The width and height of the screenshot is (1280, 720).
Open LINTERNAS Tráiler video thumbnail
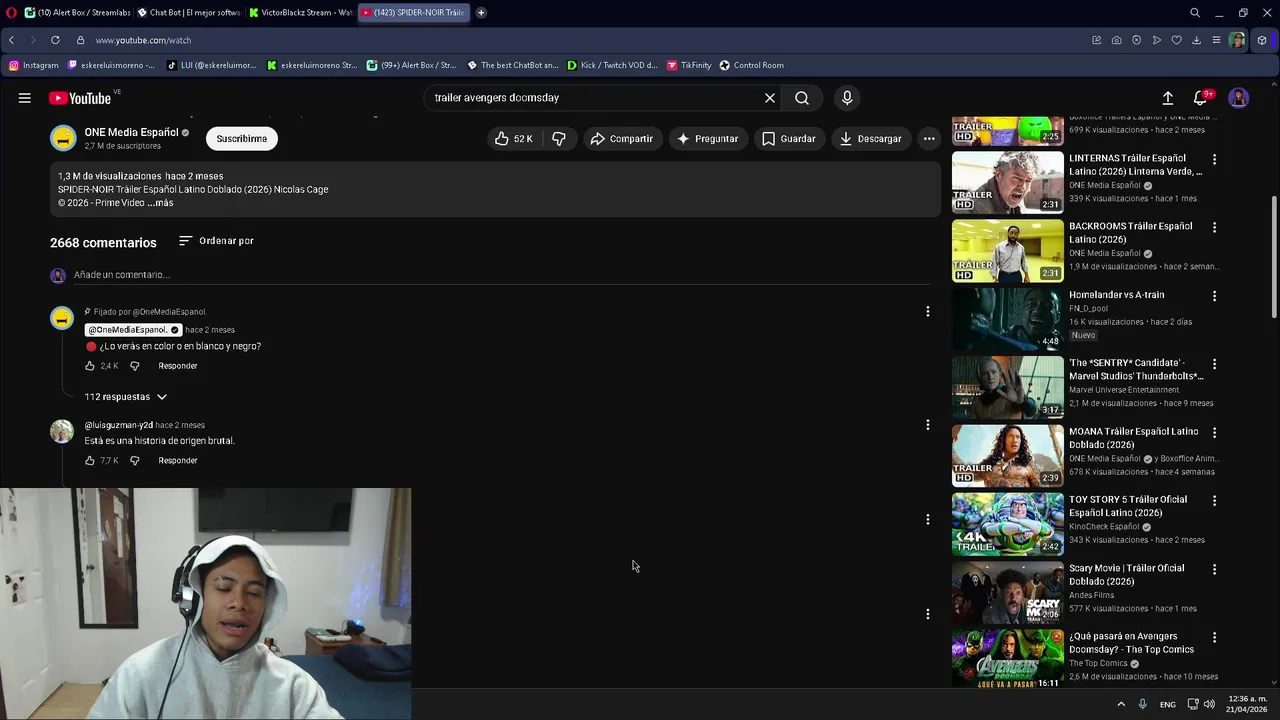coord(1007,183)
